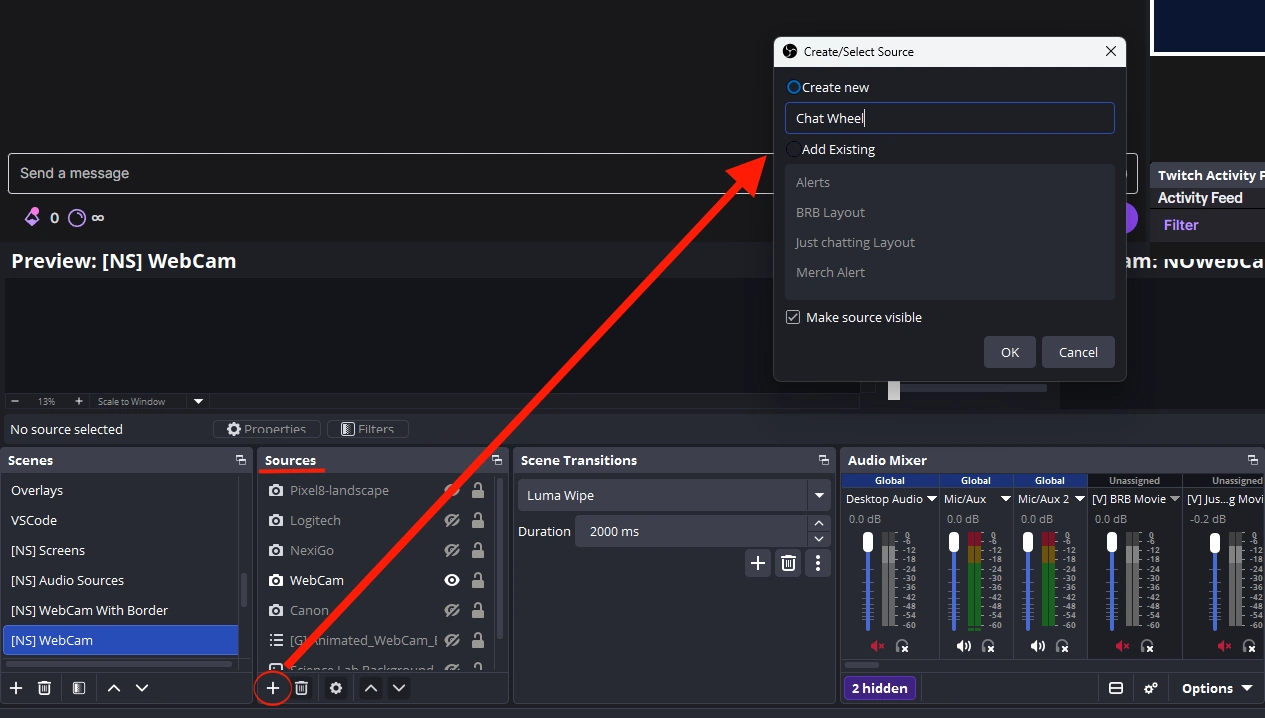
Task: Open advanced audio properties gears icon
Action: click(x=1151, y=688)
